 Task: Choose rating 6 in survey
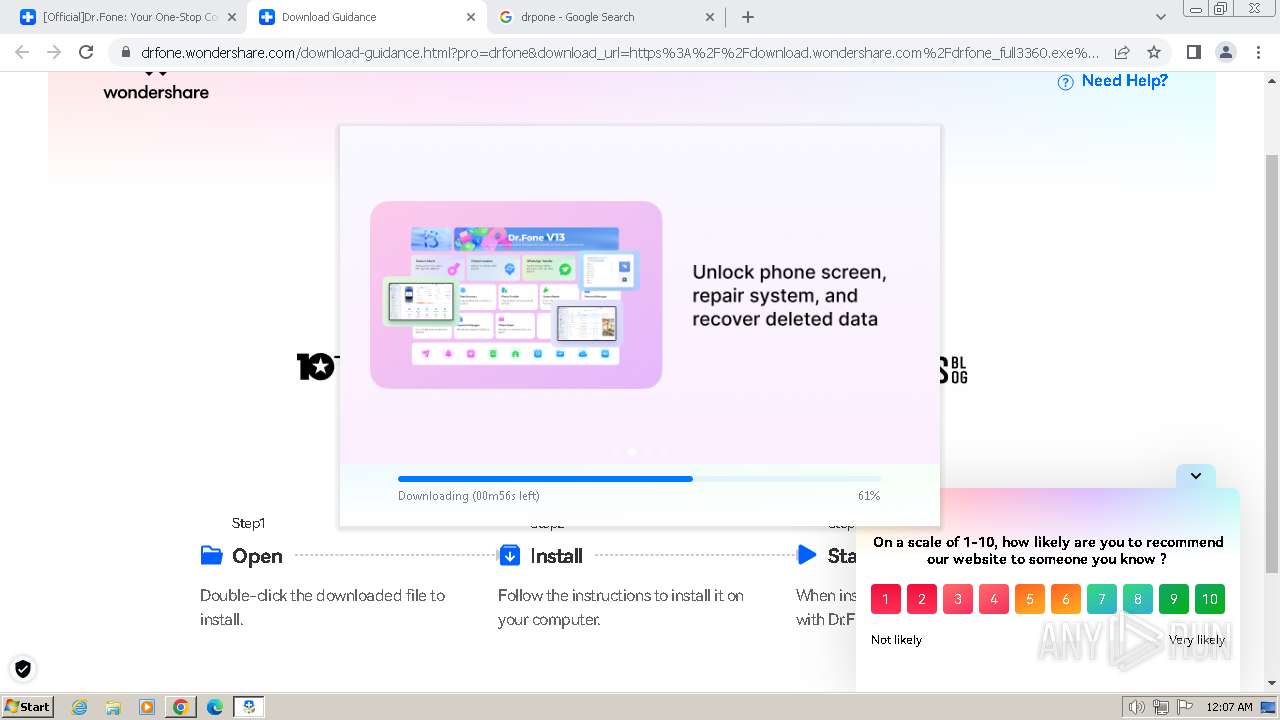click(1066, 599)
